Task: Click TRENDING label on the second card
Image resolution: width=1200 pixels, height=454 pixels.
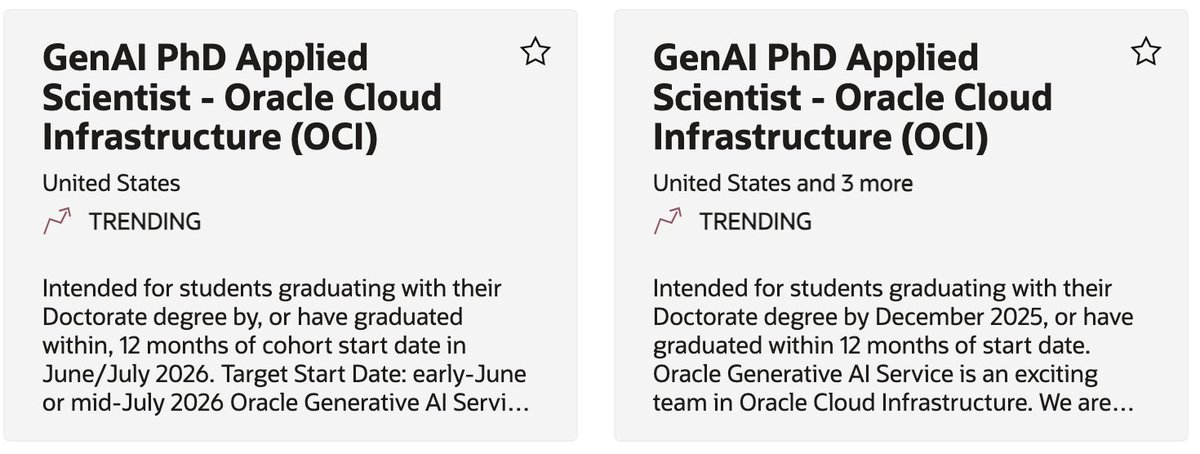Action: pos(755,221)
